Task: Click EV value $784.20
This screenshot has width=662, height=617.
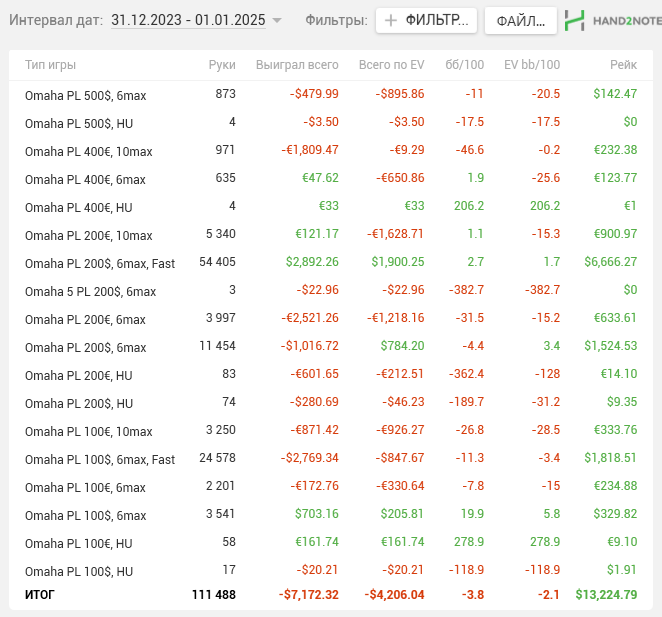Action: tap(402, 346)
